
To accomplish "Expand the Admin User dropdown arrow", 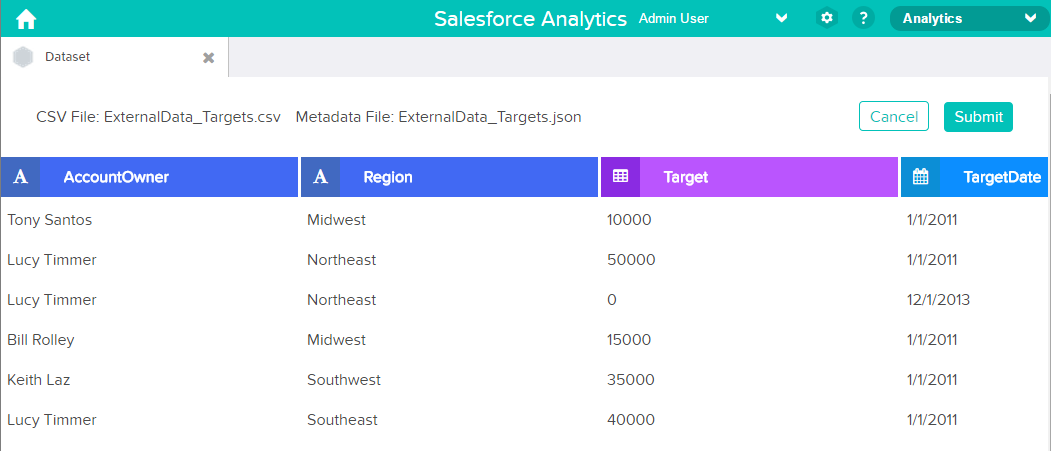I will (781, 18).
